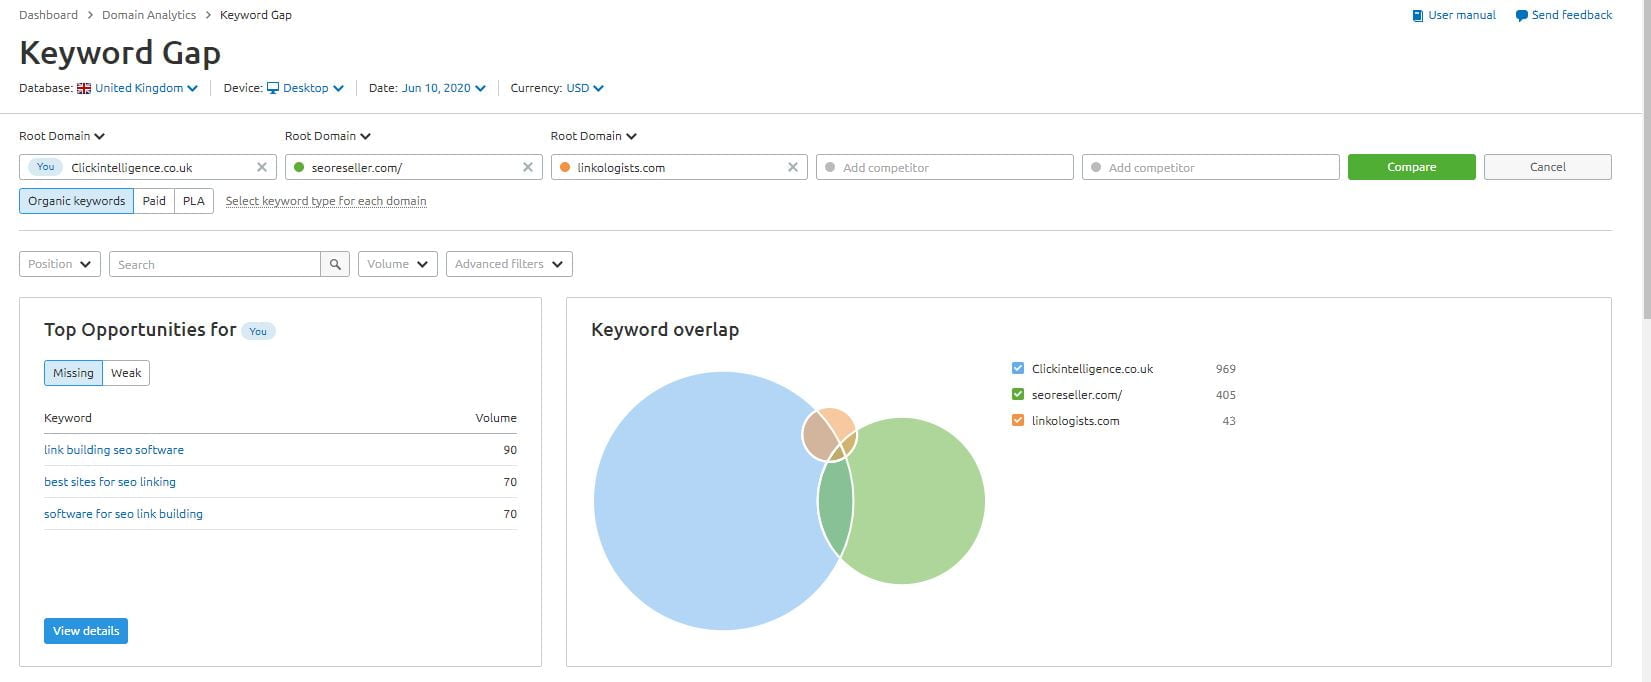Remove Clickintelligence.co.uk domain with X icon
The image size is (1651, 682).
(x=262, y=167)
